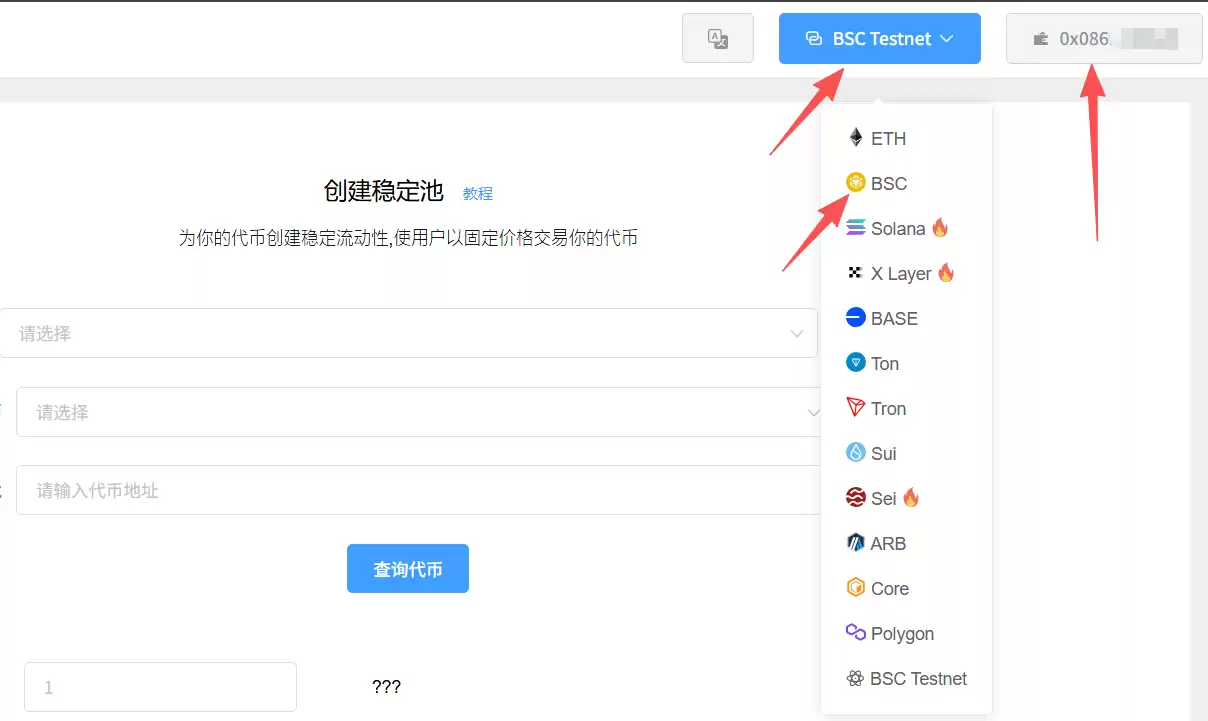
Task: Select the ARB network icon
Action: coord(856,542)
